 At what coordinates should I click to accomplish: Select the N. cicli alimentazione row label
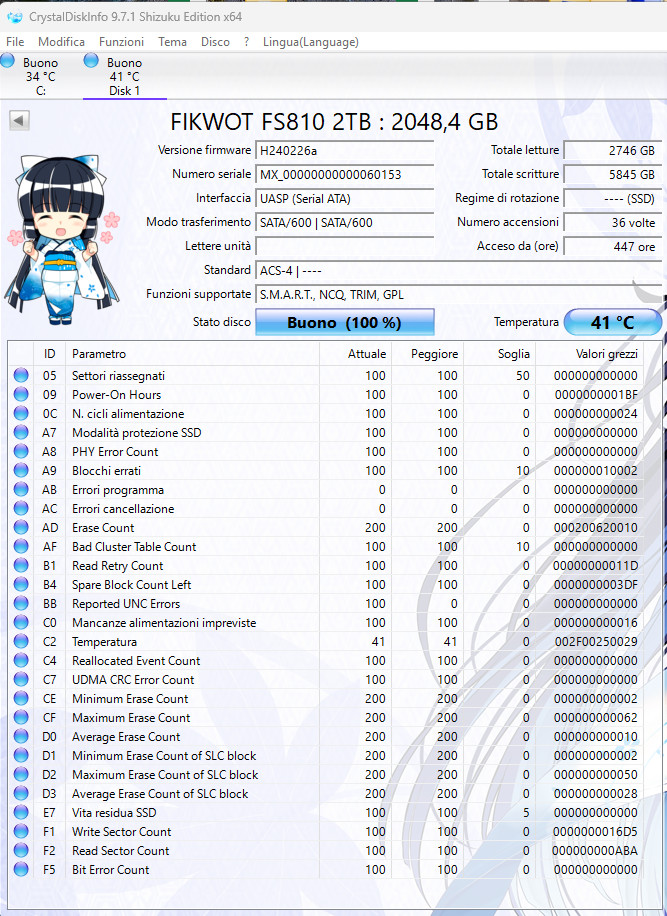(x=128, y=414)
